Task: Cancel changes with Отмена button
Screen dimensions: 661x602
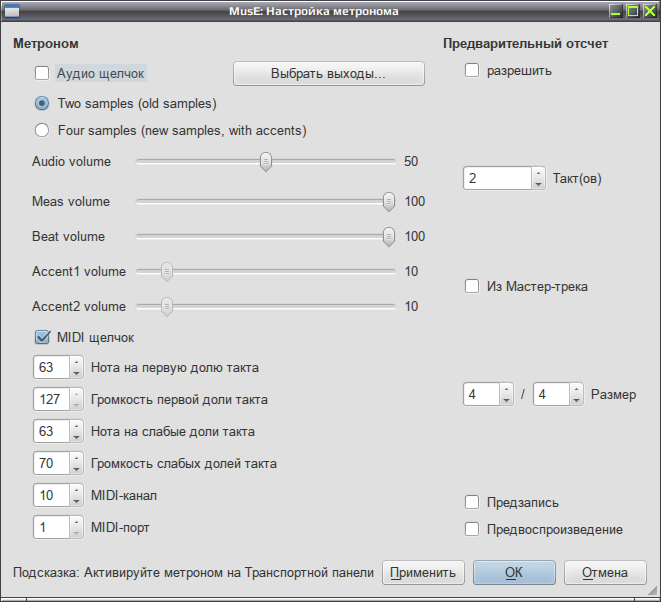Action: point(605,572)
